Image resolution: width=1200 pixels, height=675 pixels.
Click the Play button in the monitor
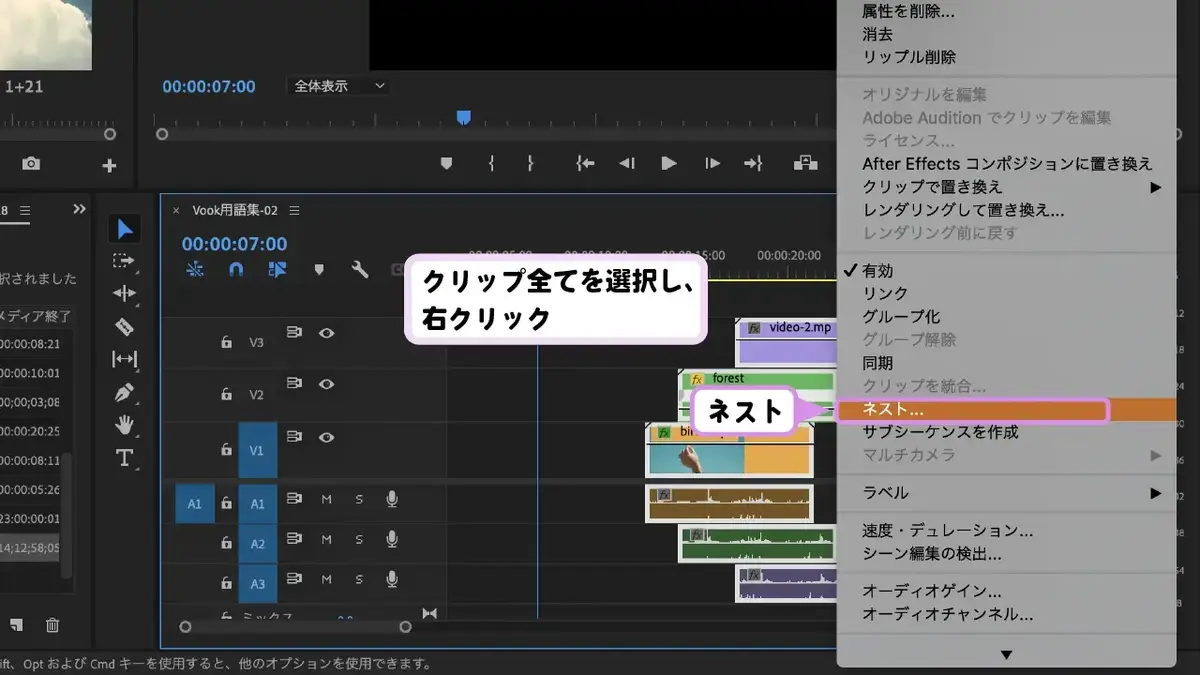tap(669, 163)
